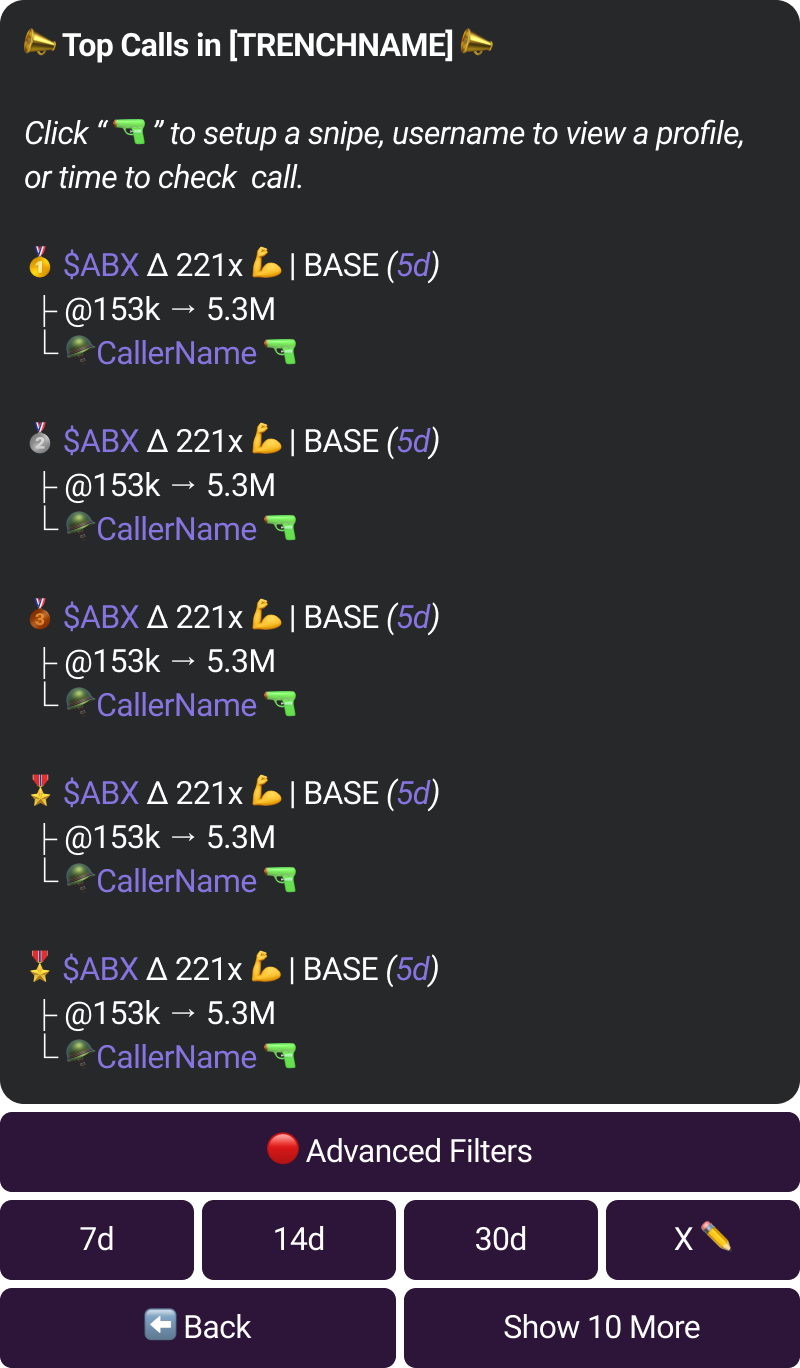Open the $ABX link on the fourth ranked call
Screen dimensions: 800x1368
(x=101, y=793)
